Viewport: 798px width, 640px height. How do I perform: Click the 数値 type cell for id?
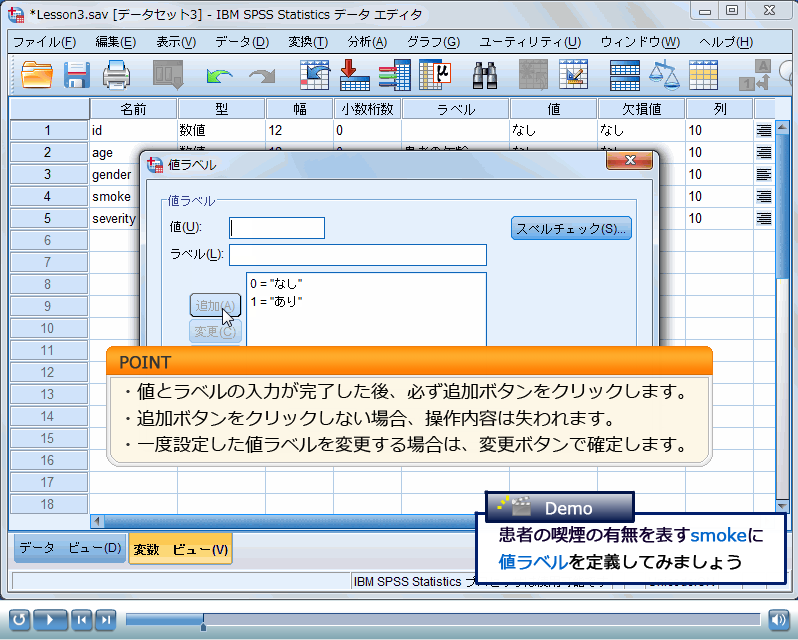(221, 131)
